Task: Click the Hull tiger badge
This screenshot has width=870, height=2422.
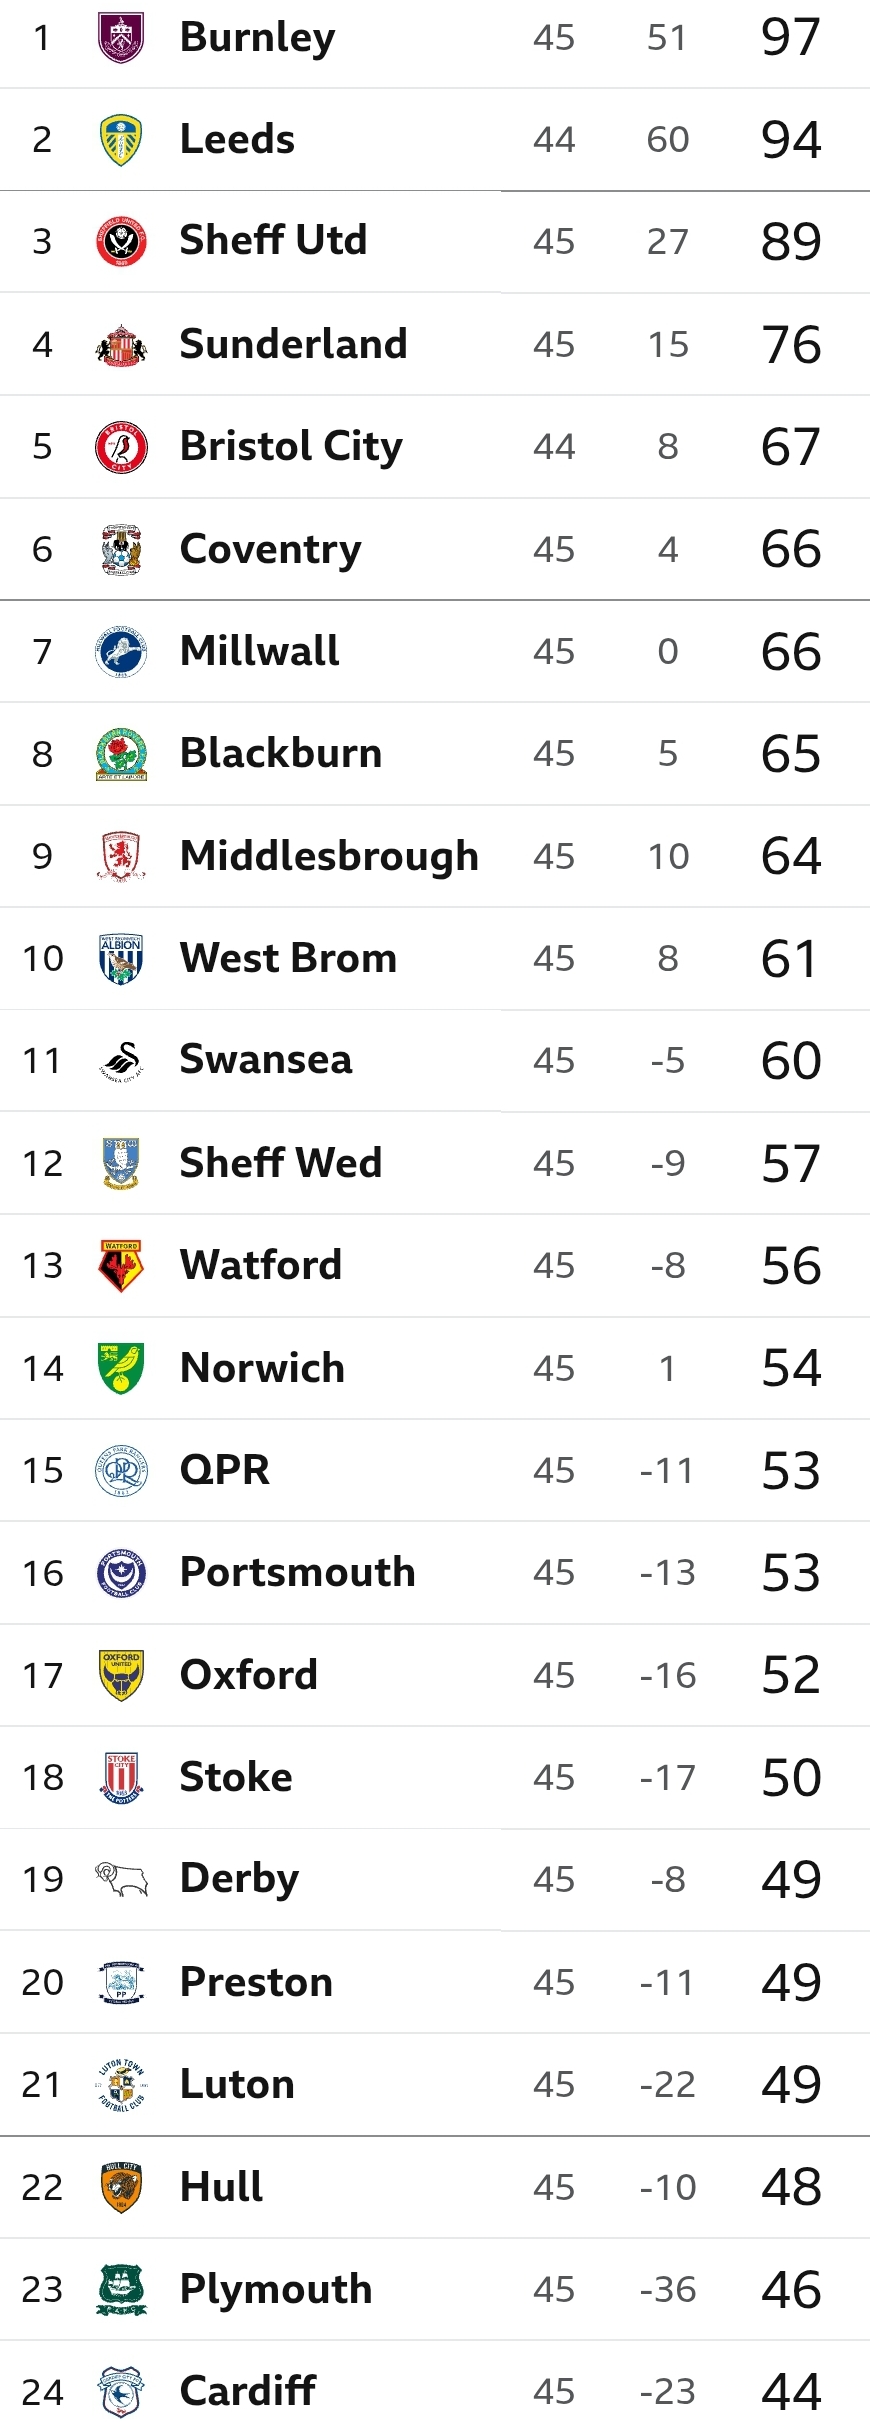Action: (x=121, y=2187)
